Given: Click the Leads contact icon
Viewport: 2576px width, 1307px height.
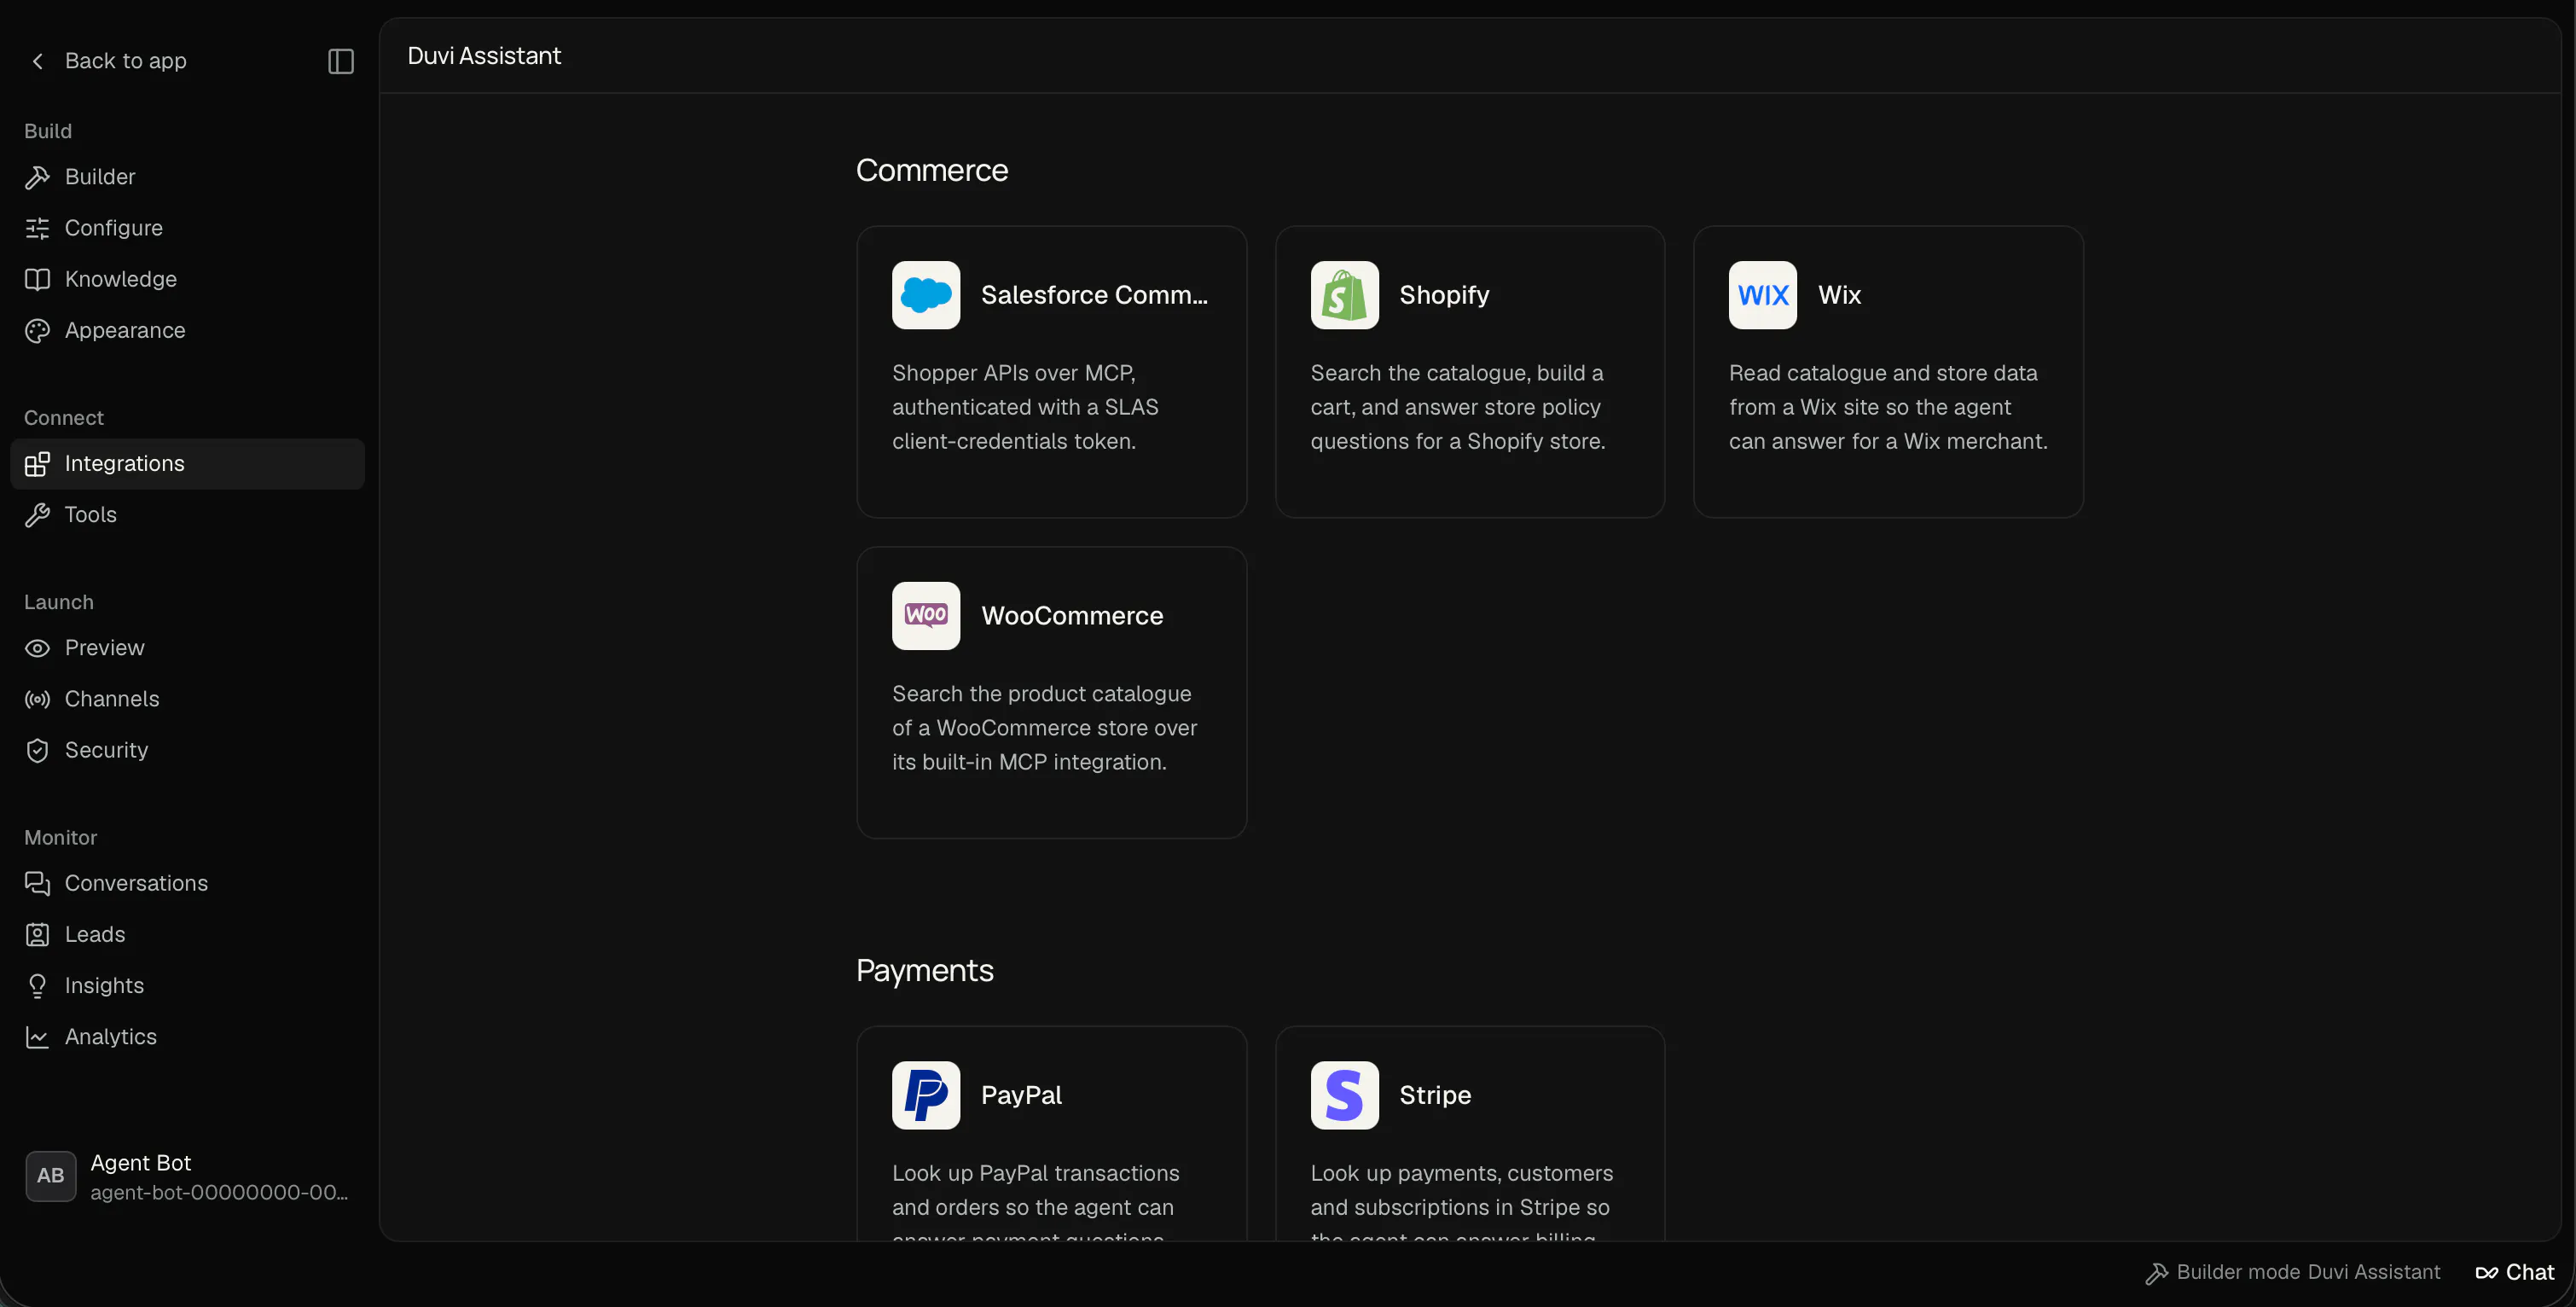Looking at the screenshot, I should [x=37, y=934].
